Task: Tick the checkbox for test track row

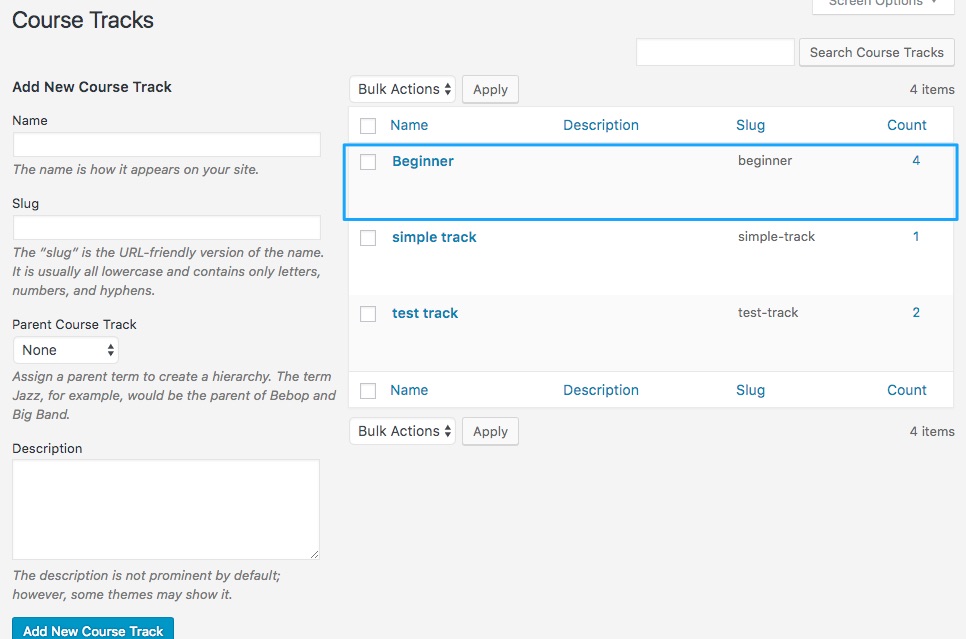Action: 368,314
